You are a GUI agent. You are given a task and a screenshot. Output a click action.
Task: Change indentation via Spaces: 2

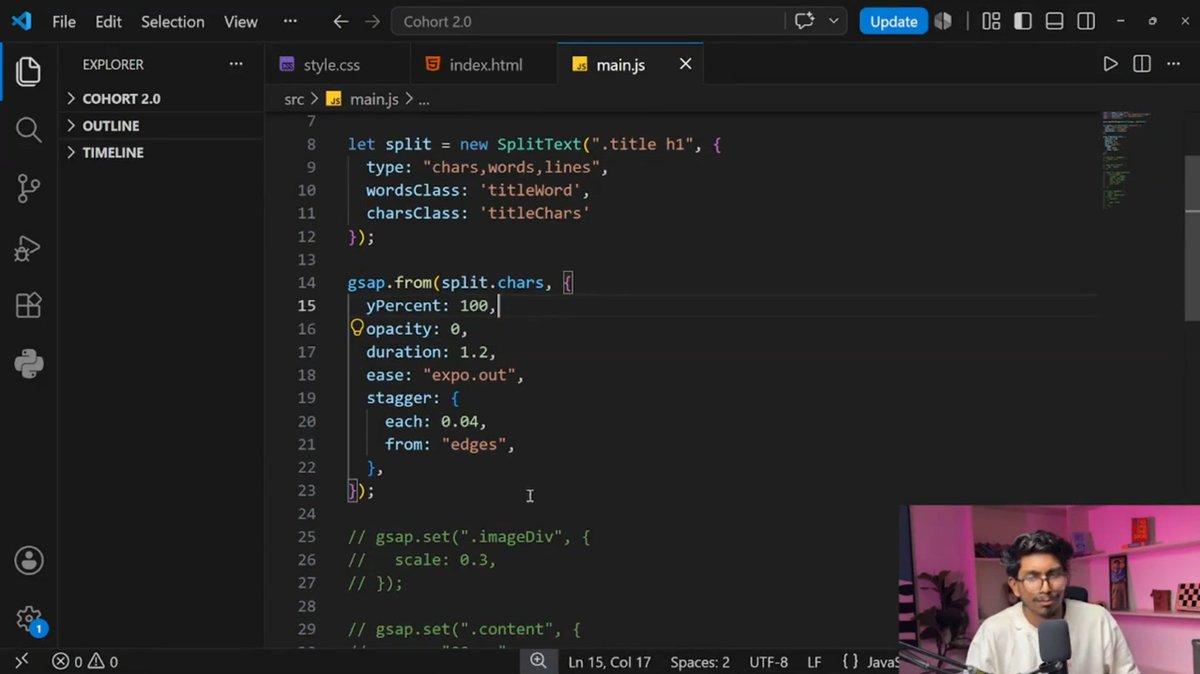(x=700, y=662)
